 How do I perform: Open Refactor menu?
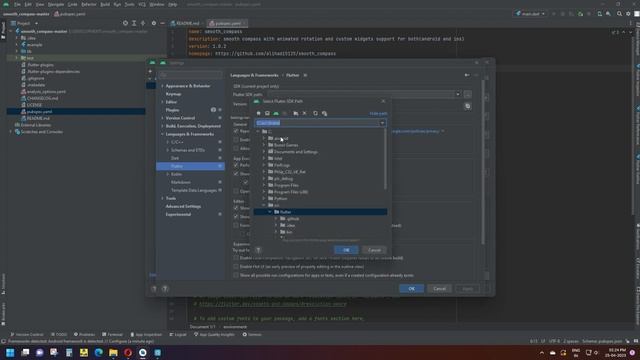pos(89,4)
